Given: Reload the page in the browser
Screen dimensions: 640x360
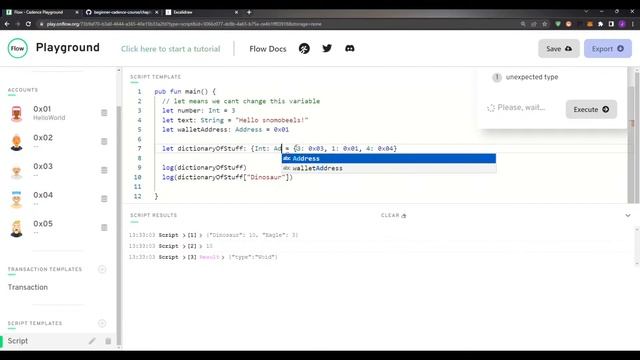Looking at the screenshot, I should [28, 24].
